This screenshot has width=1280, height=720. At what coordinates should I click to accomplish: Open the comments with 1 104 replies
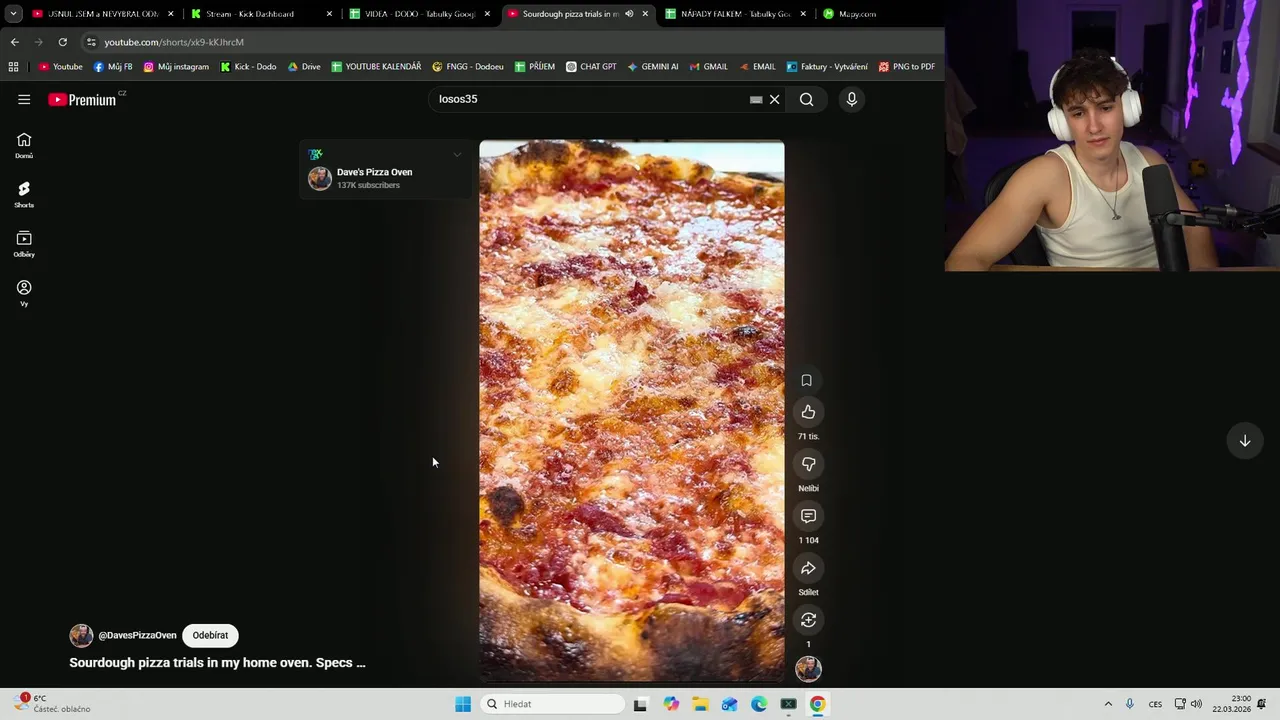click(808, 516)
